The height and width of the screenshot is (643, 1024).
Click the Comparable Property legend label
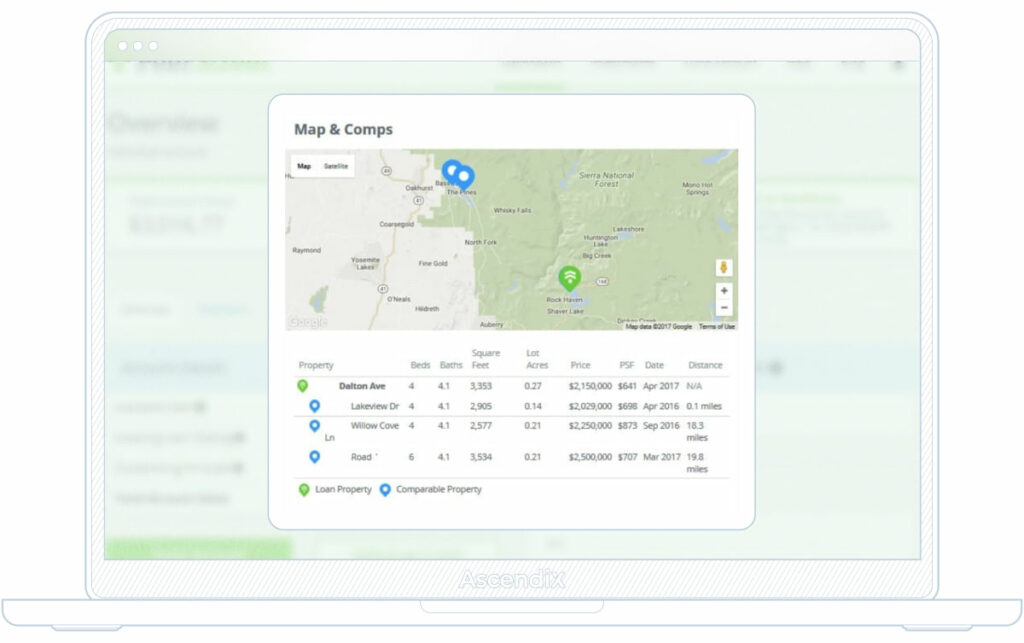[439, 490]
